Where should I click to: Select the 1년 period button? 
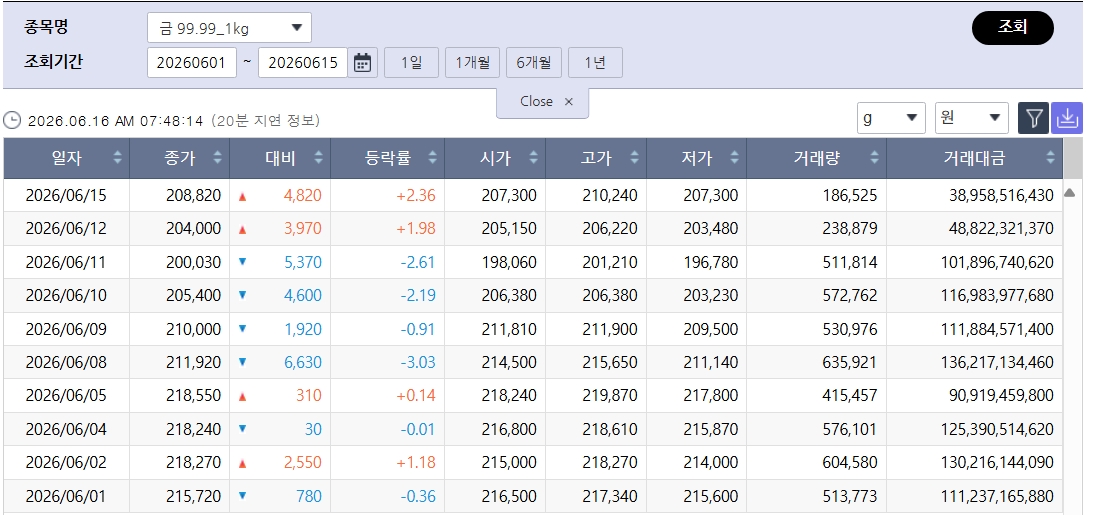point(595,62)
